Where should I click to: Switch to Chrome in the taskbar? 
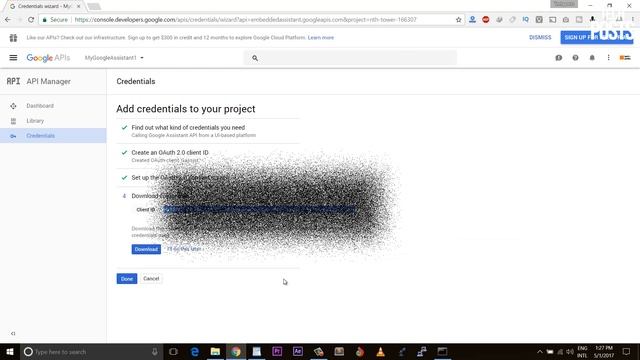236,351
